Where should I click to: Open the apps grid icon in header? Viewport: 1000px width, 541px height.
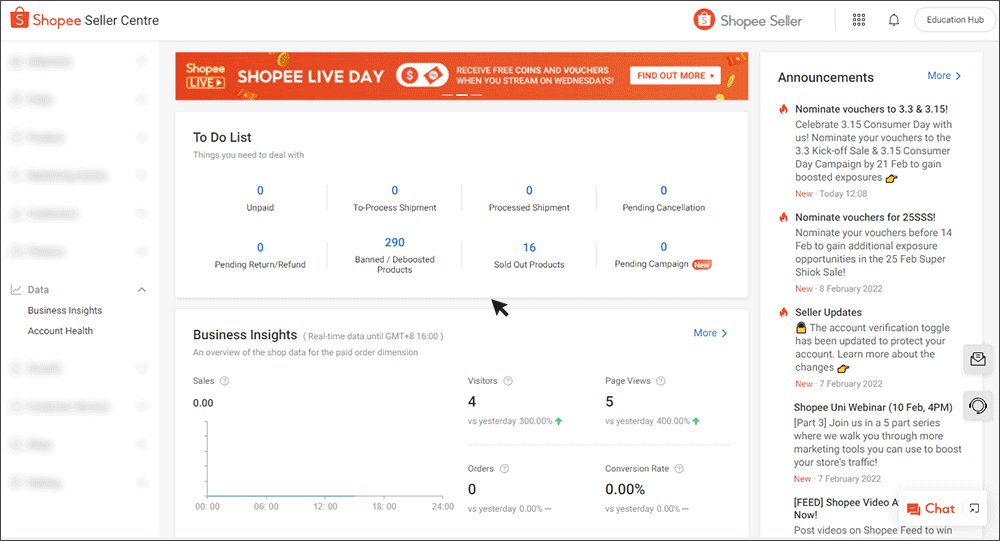click(859, 20)
